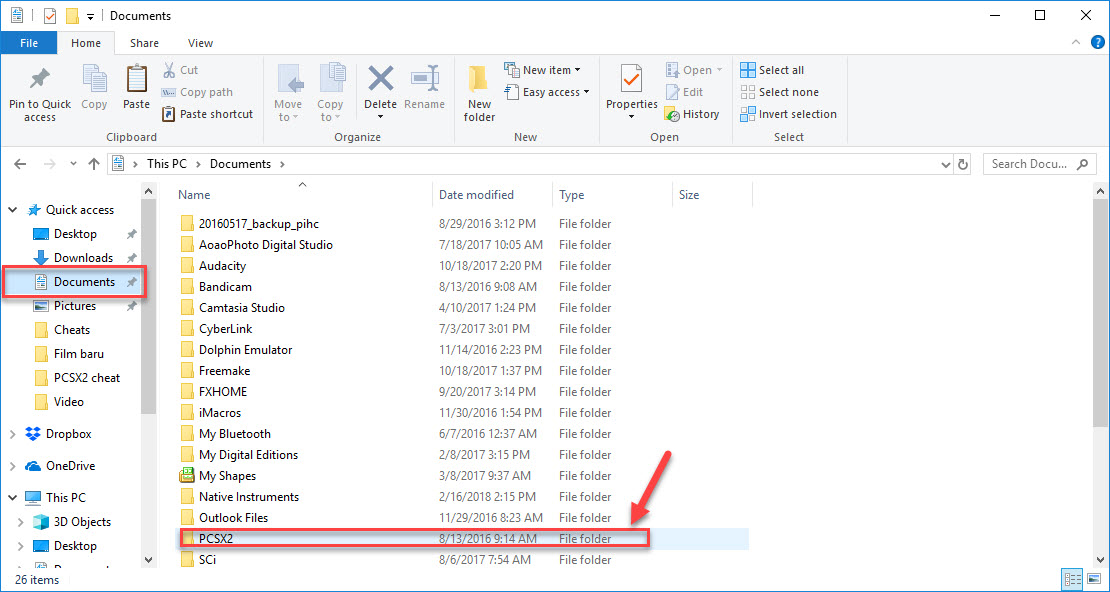Switch to the View tab

point(200,43)
